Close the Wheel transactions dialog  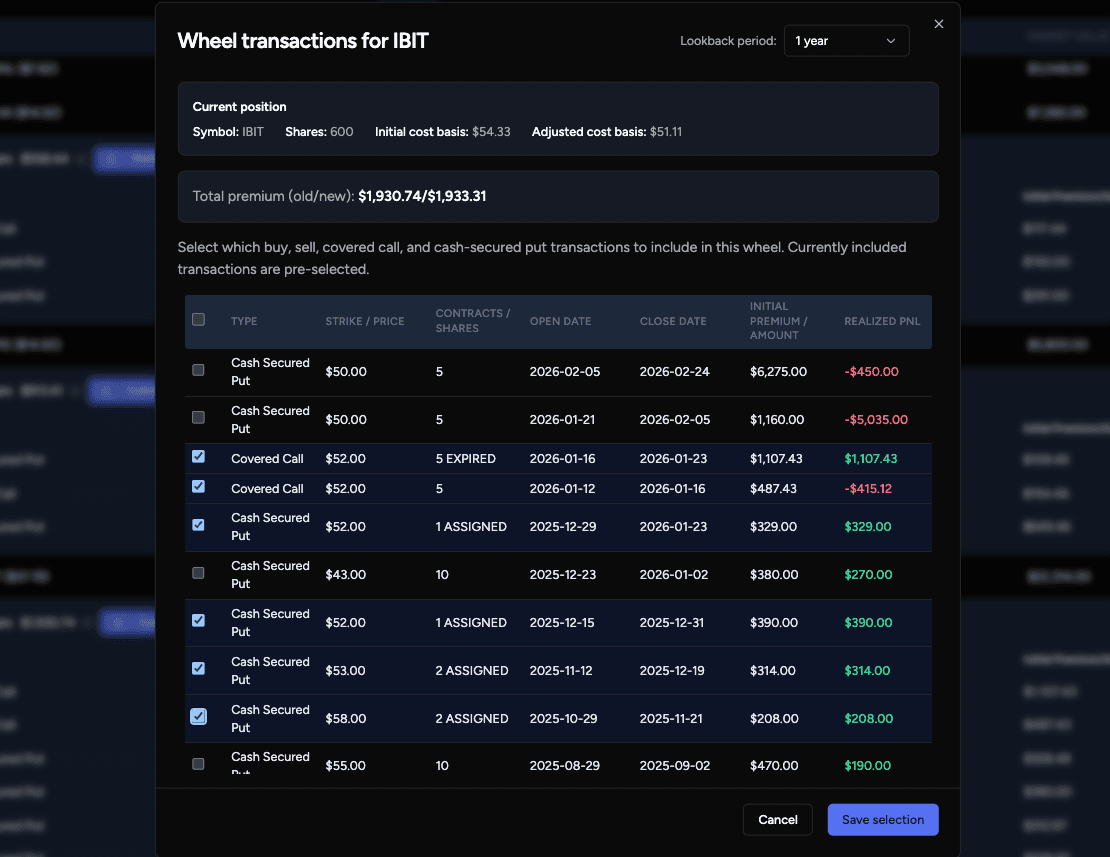pyautogui.click(x=938, y=23)
